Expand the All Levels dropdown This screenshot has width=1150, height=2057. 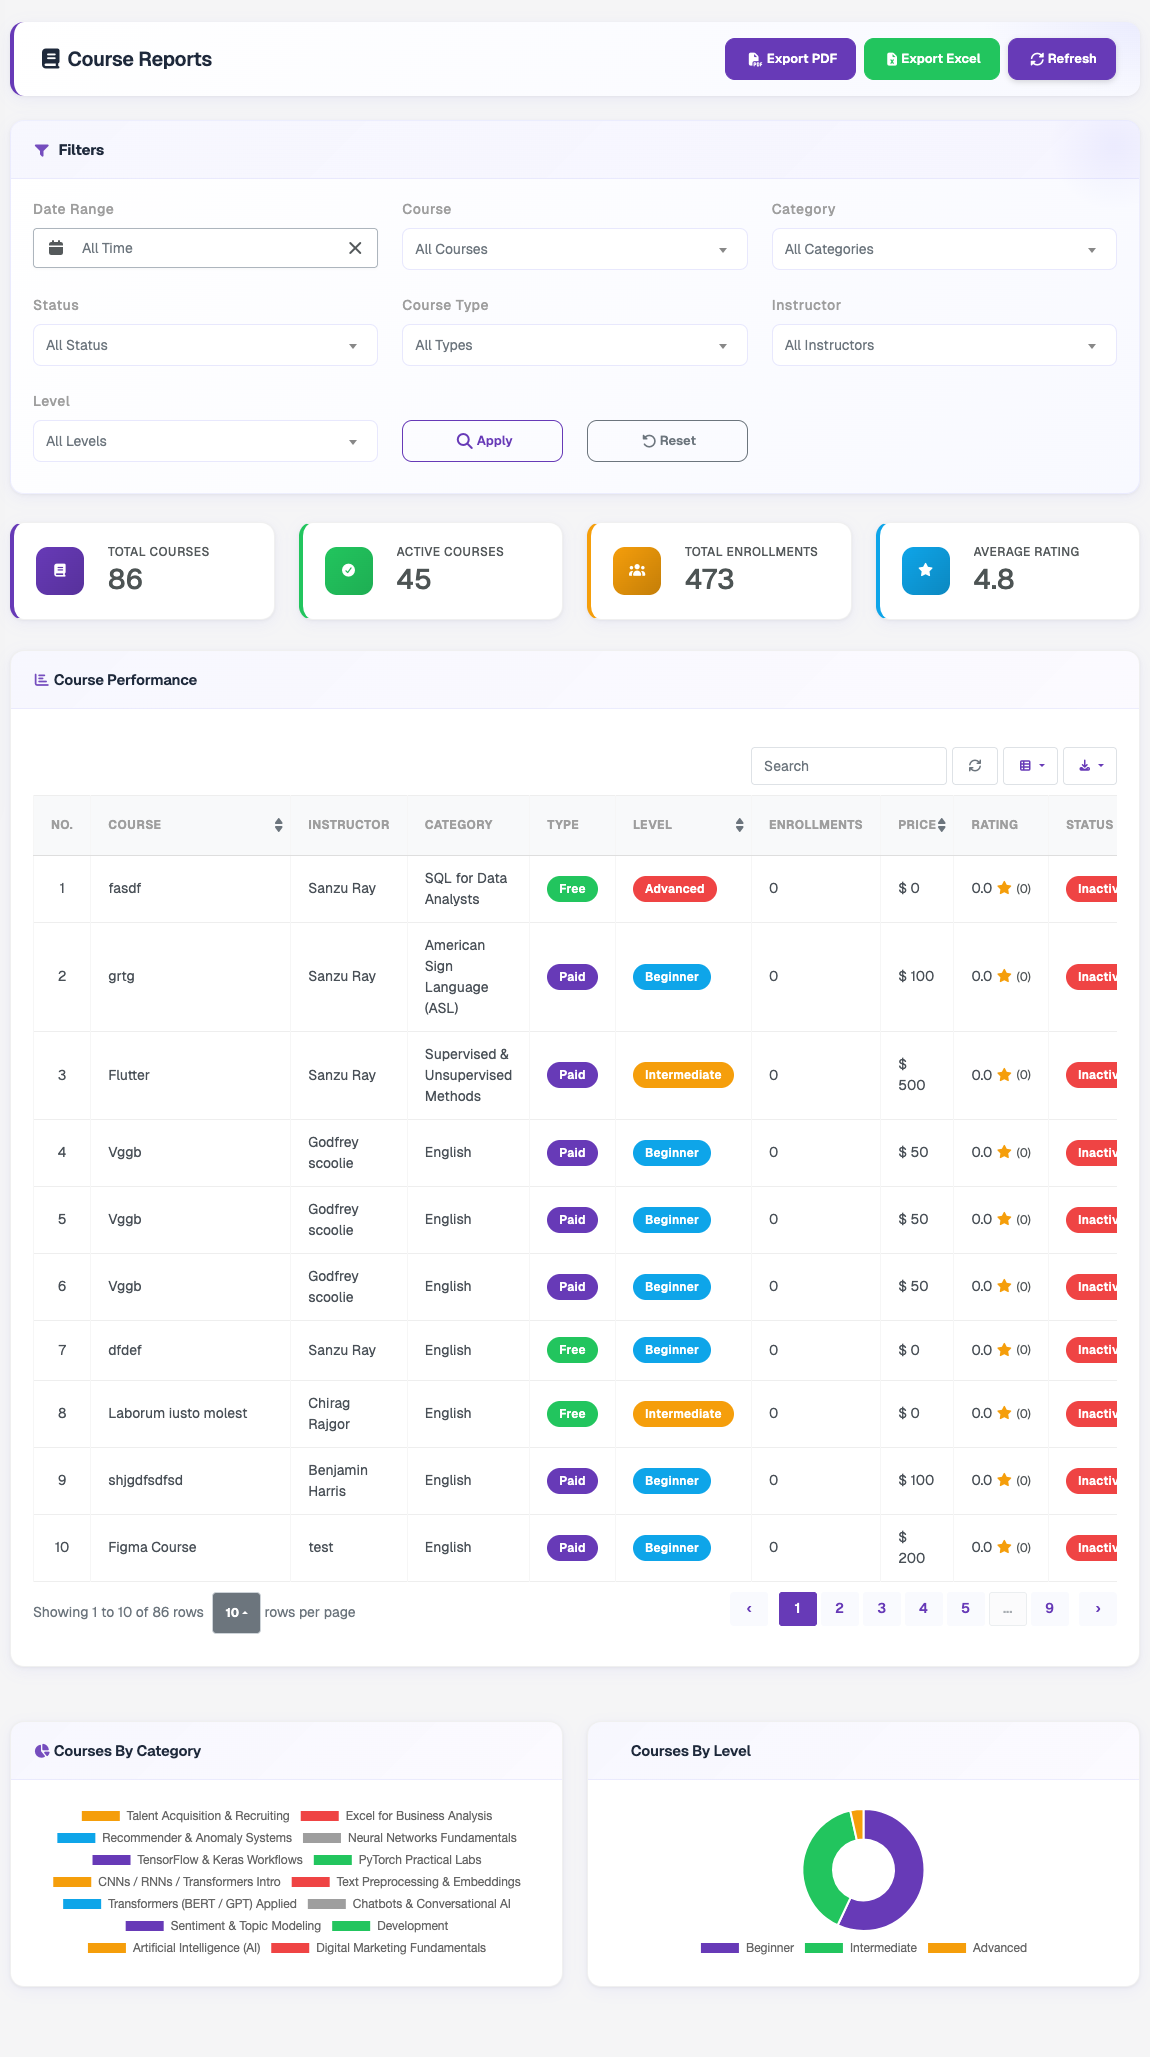point(205,441)
